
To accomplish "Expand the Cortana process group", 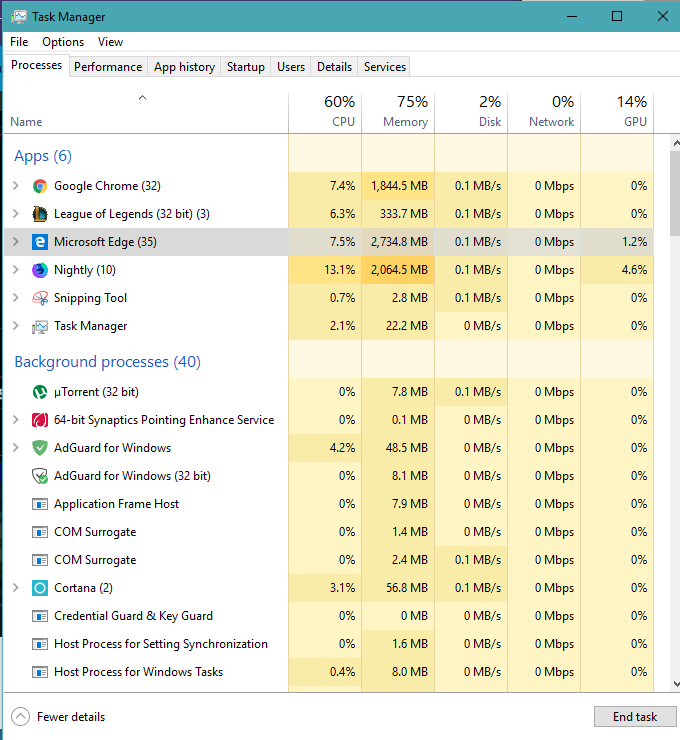I will point(15,588).
